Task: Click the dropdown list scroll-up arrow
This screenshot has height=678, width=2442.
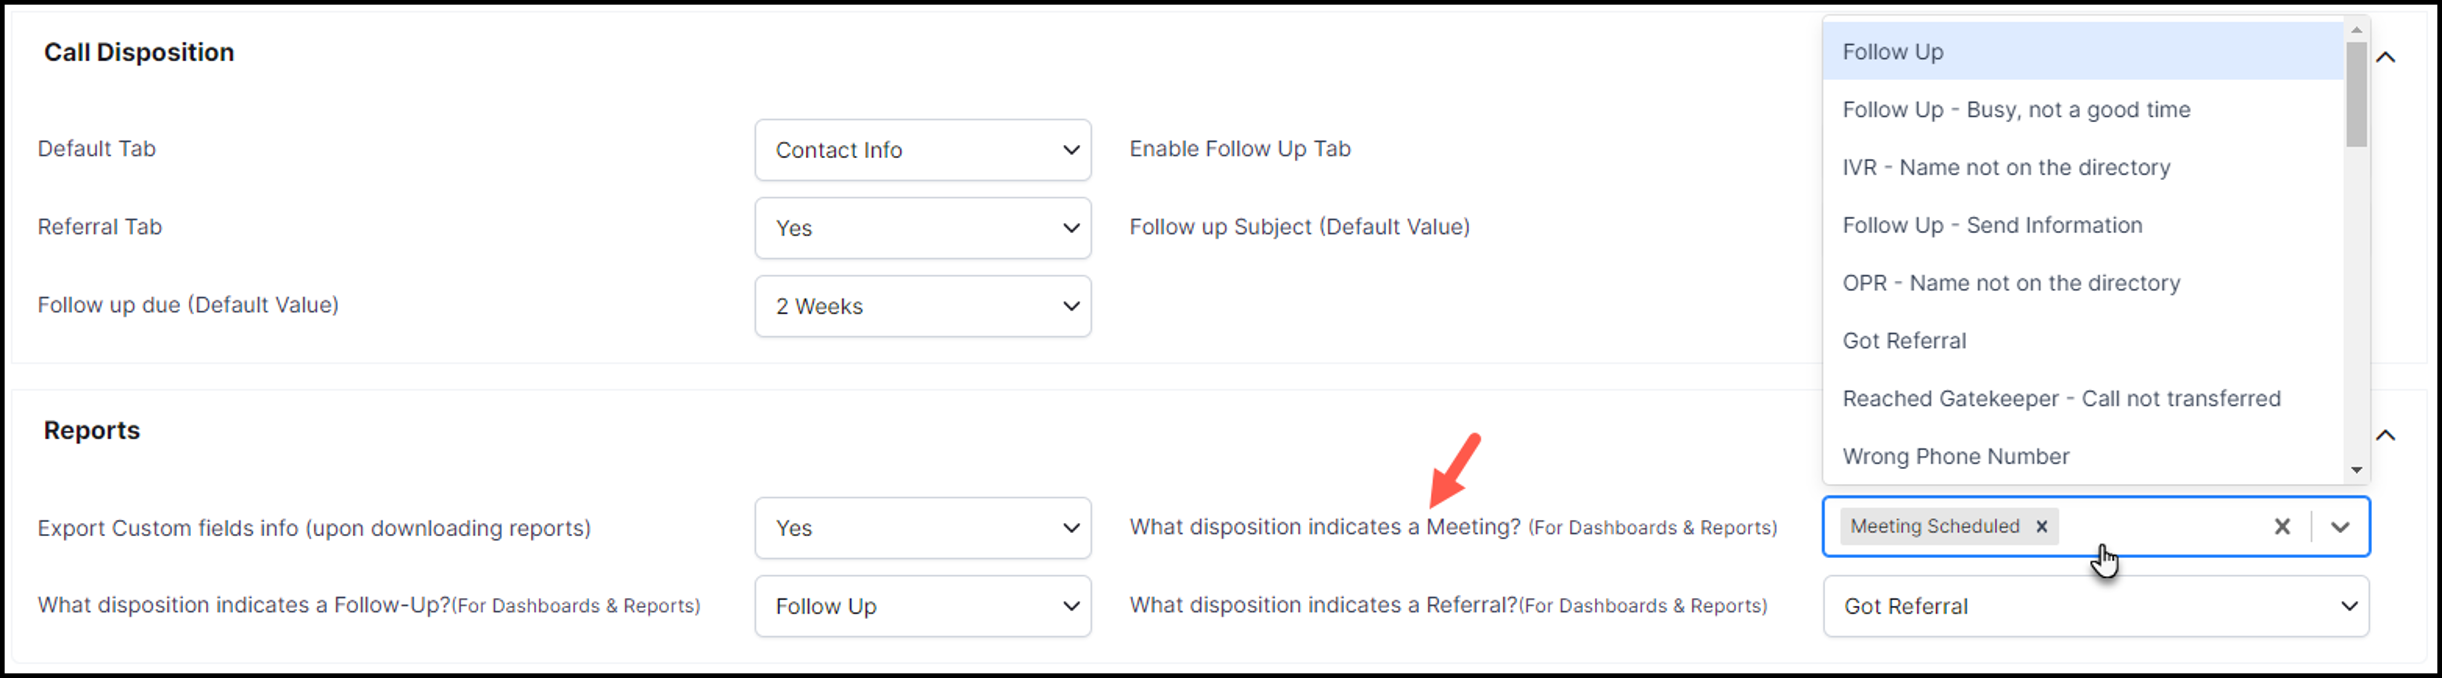Action: [x=2357, y=30]
